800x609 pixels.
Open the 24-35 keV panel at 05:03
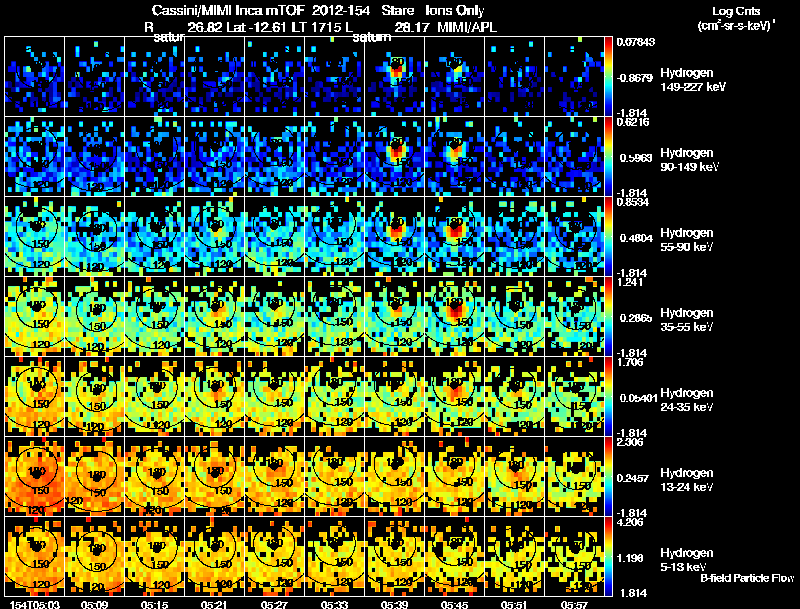click(x=35, y=397)
